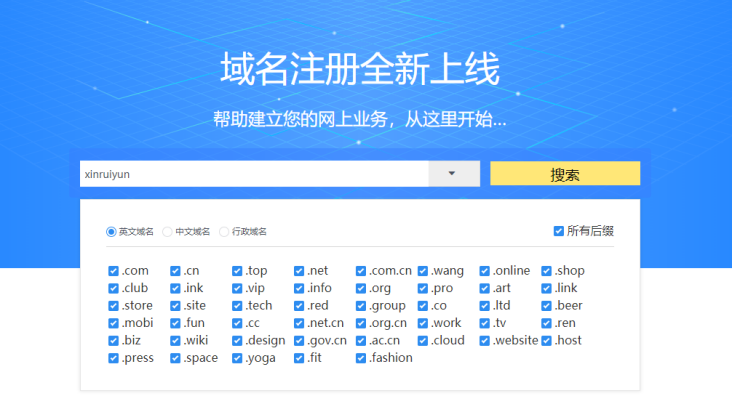
Task: Uncheck the .art checkbox
Action: (485, 288)
